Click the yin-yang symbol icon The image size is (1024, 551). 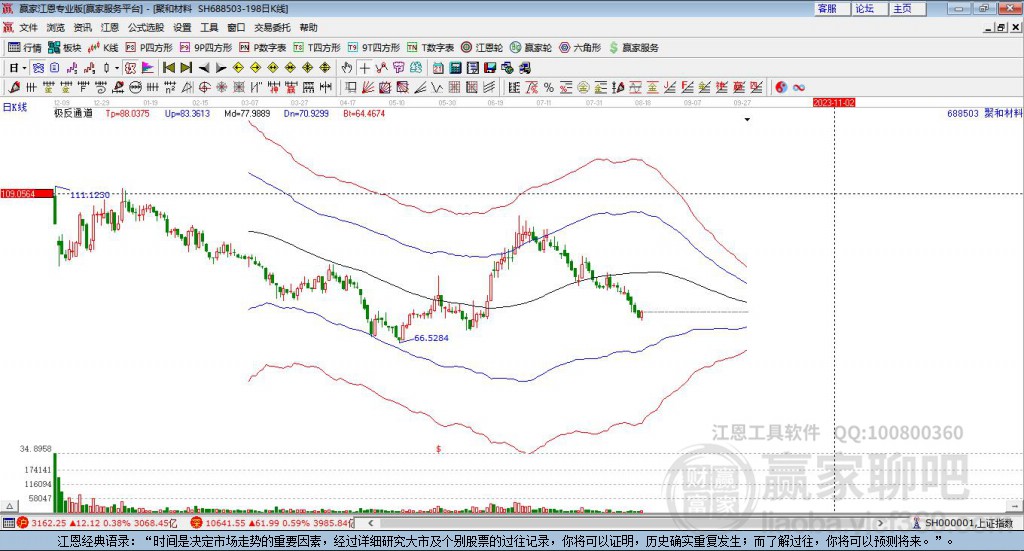[x=781, y=87]
